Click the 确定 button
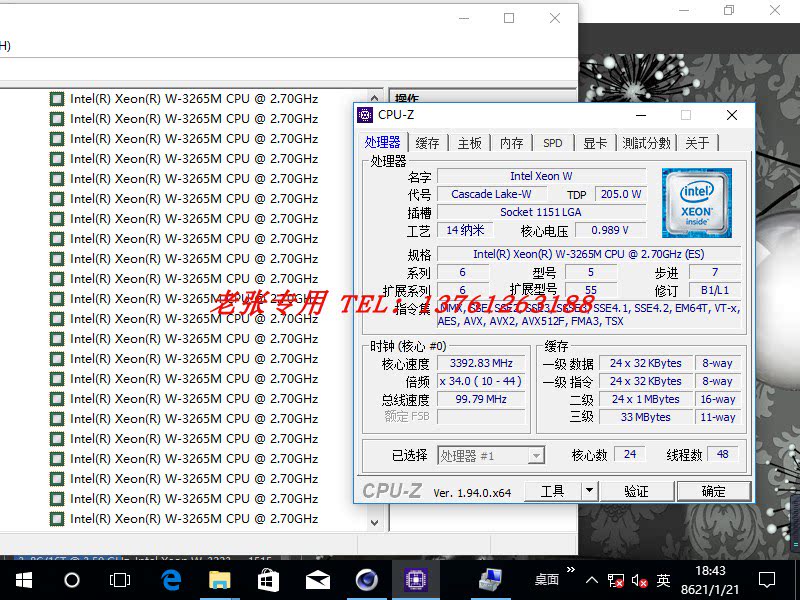 tap(713, 491)
